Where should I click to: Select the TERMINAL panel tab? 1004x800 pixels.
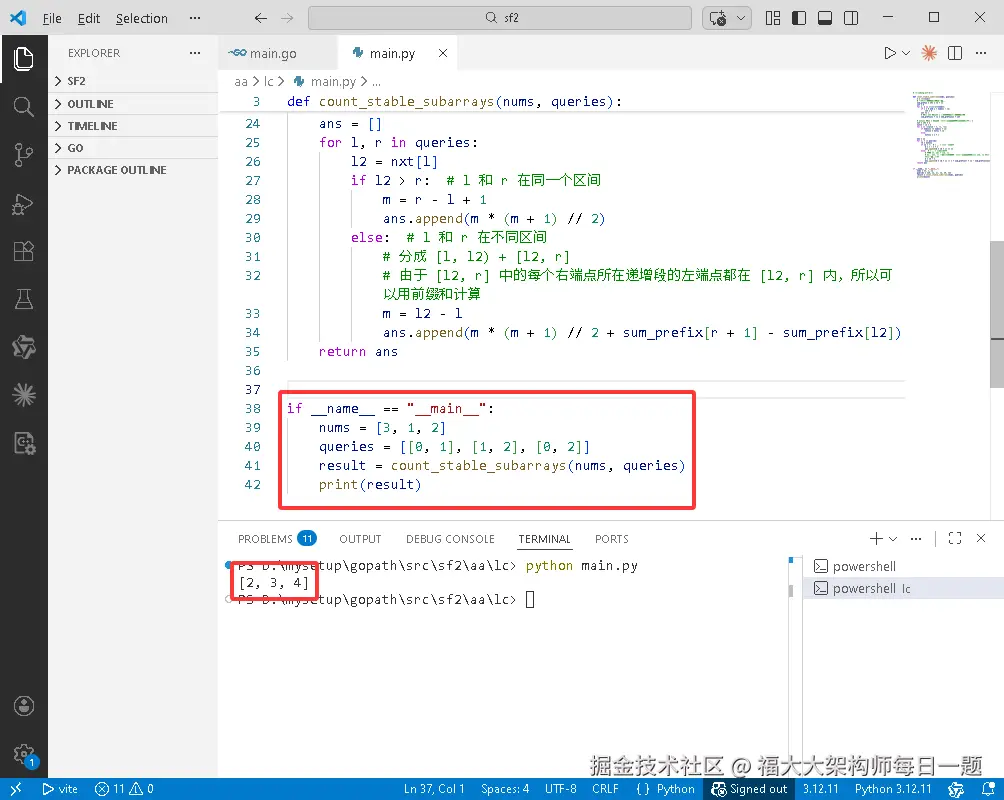(x=544, y=539)
